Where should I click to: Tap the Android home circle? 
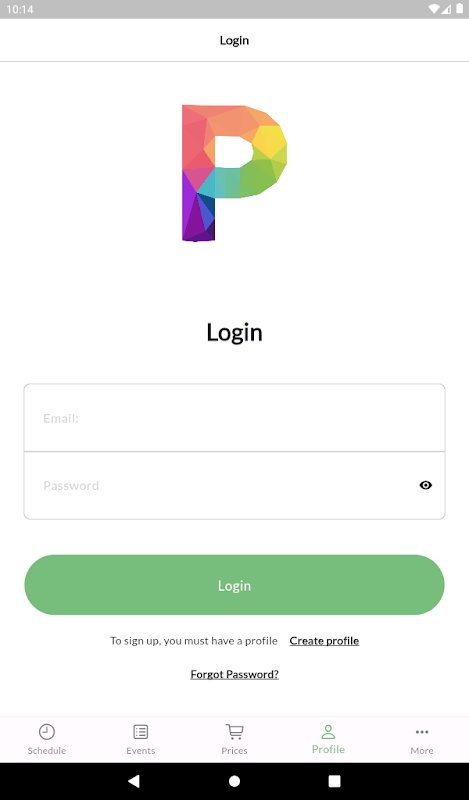pos(234,781)
